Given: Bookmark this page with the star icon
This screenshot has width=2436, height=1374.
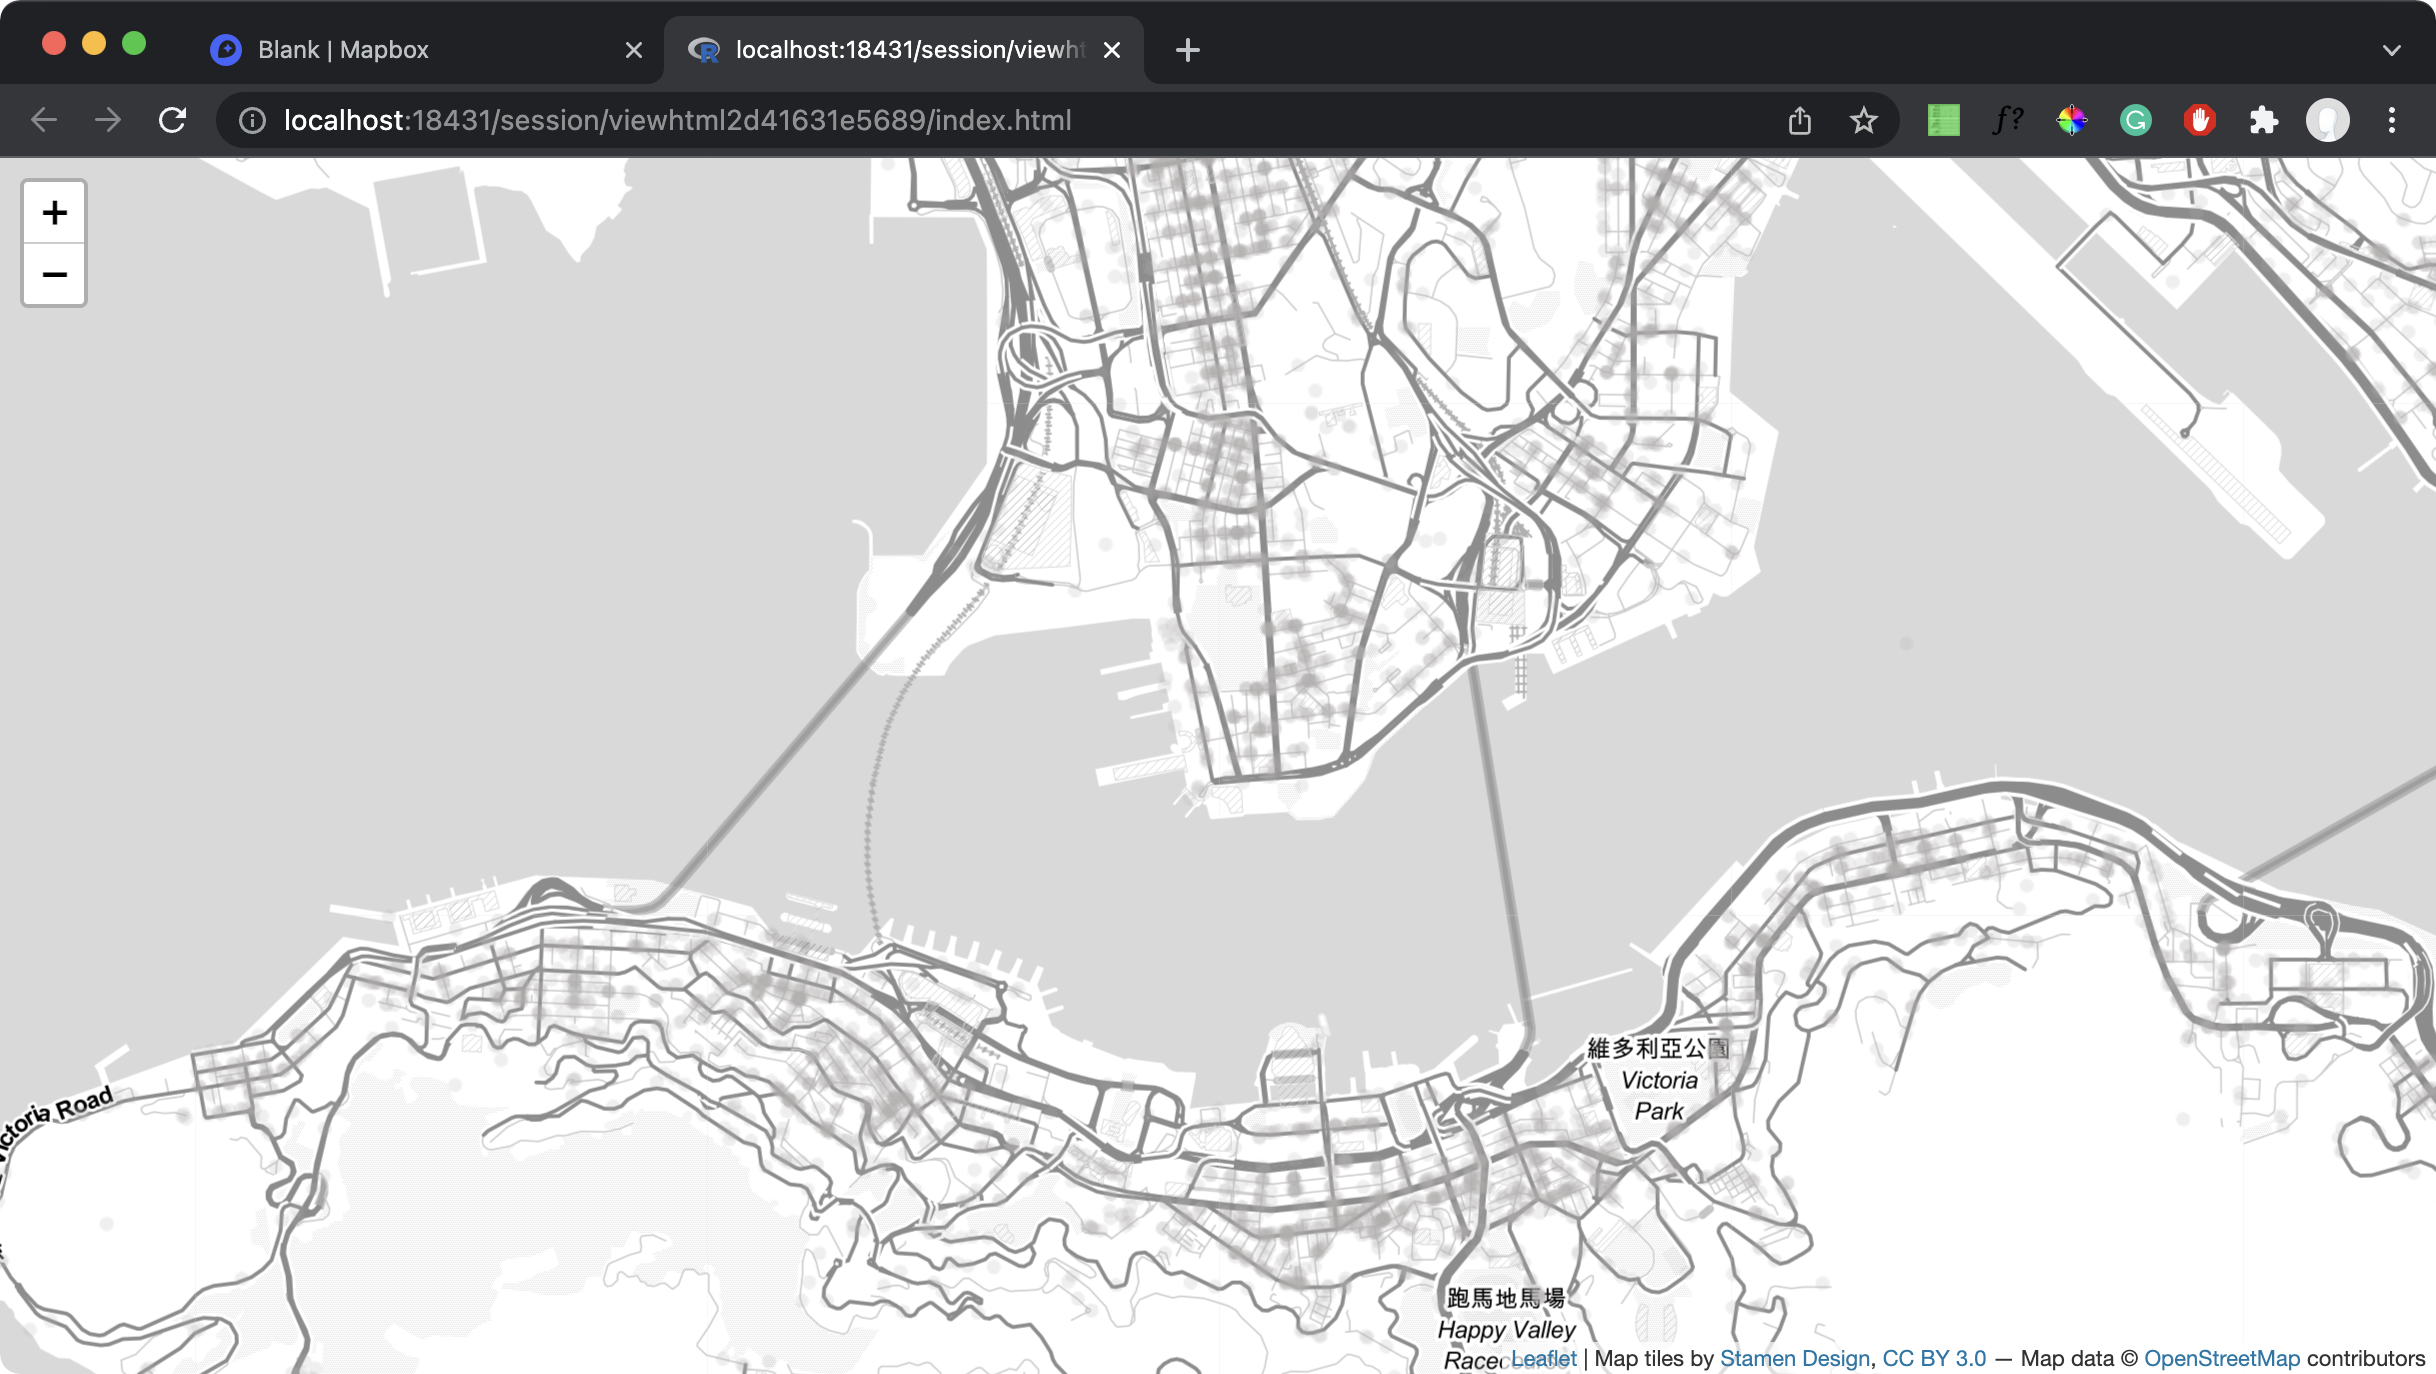Looking at the screenshot, I should [x=1863, y=120].
